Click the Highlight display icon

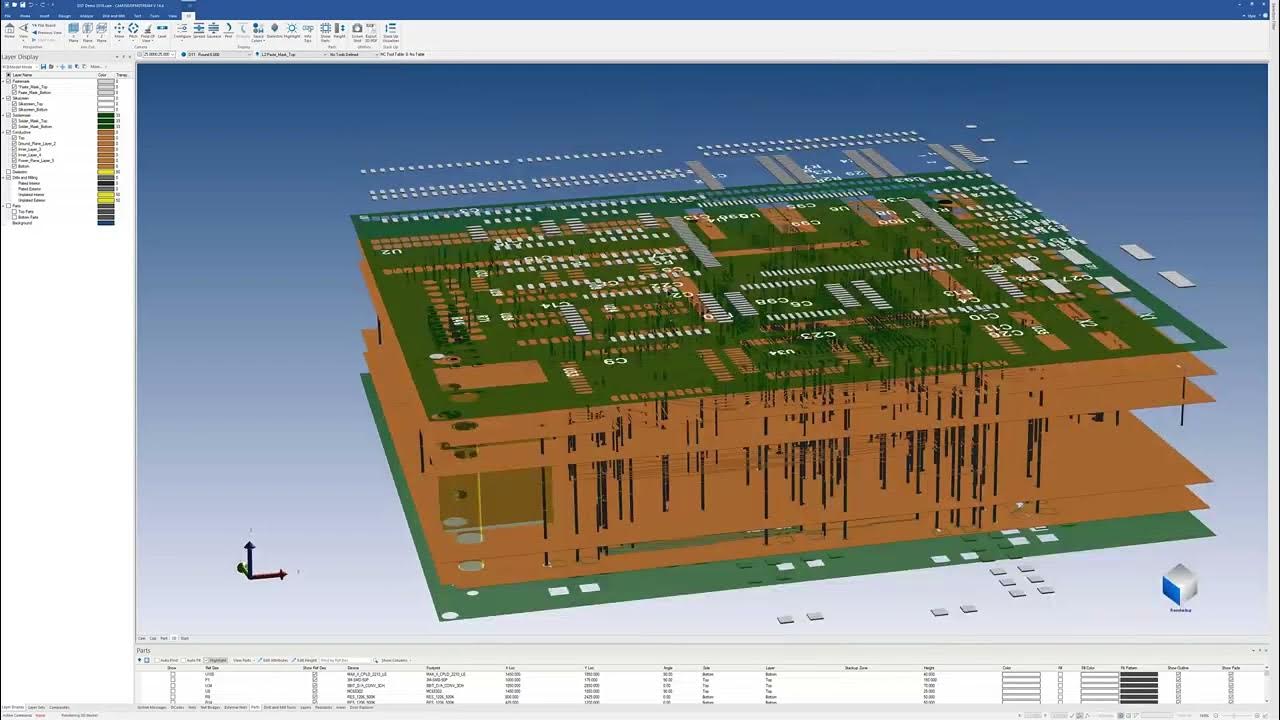coord(291,30)
